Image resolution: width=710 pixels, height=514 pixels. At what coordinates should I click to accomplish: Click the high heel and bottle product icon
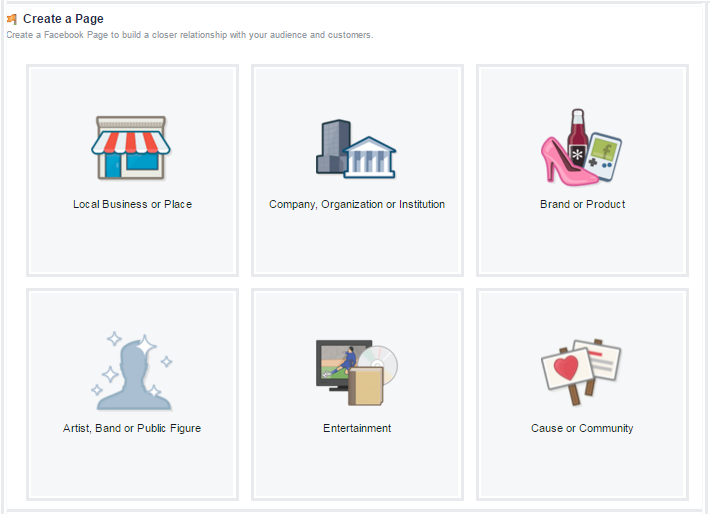tap(581, 147)
